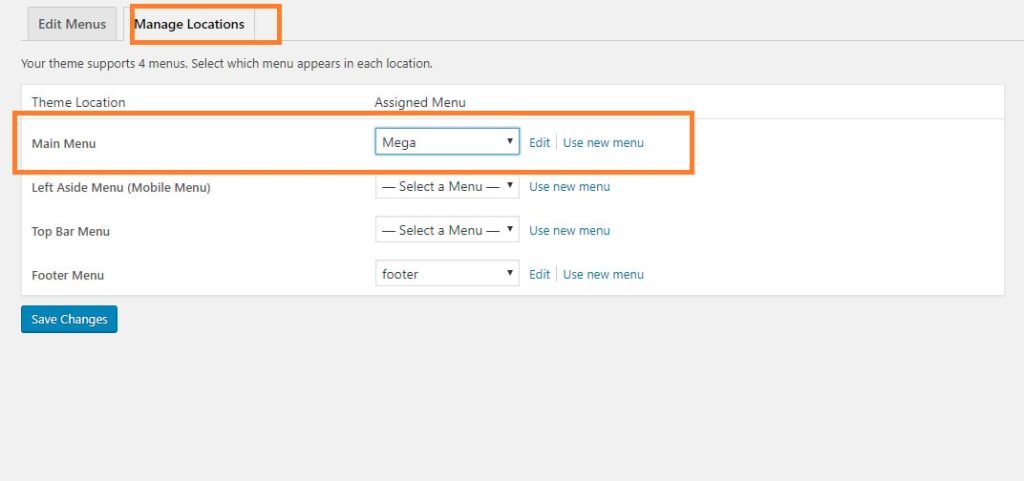This screenshot has width=1024, height=481.
Task: Select the Main Menu location label
Action: pyautogui.click(x=63, y=144)
